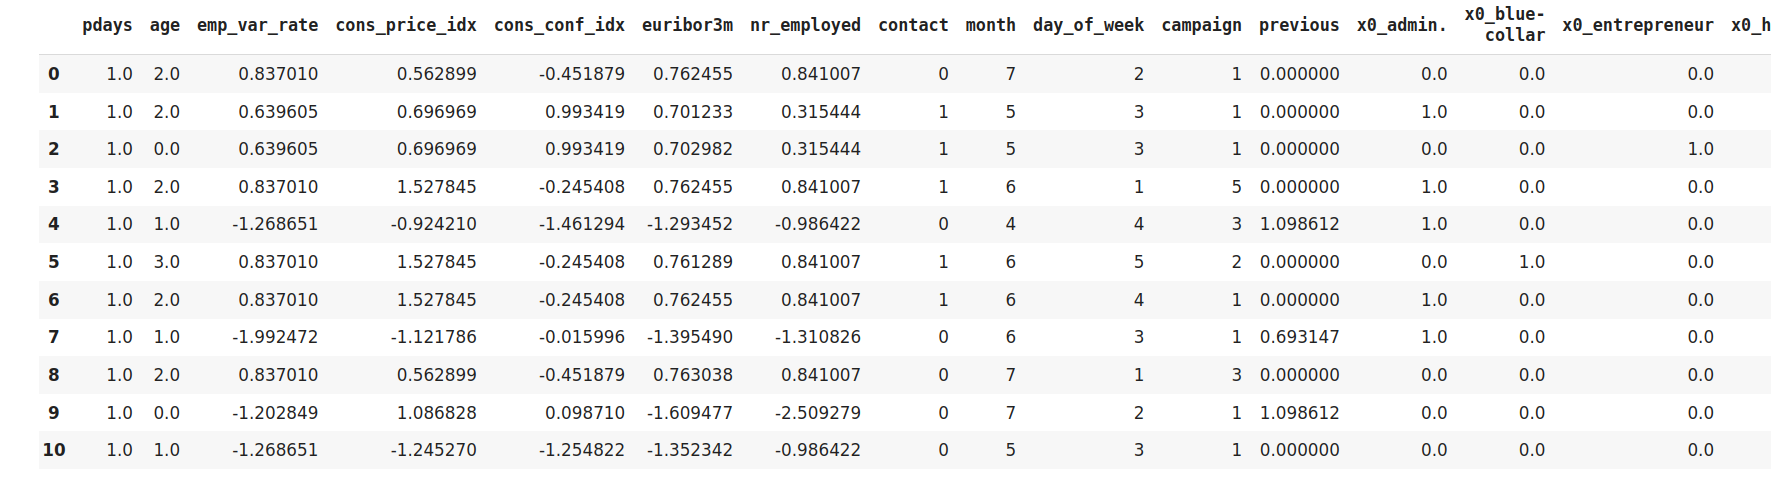Click the euribor3m column header
This screenshot has width=1771, height=491.
tap(687, 25)
